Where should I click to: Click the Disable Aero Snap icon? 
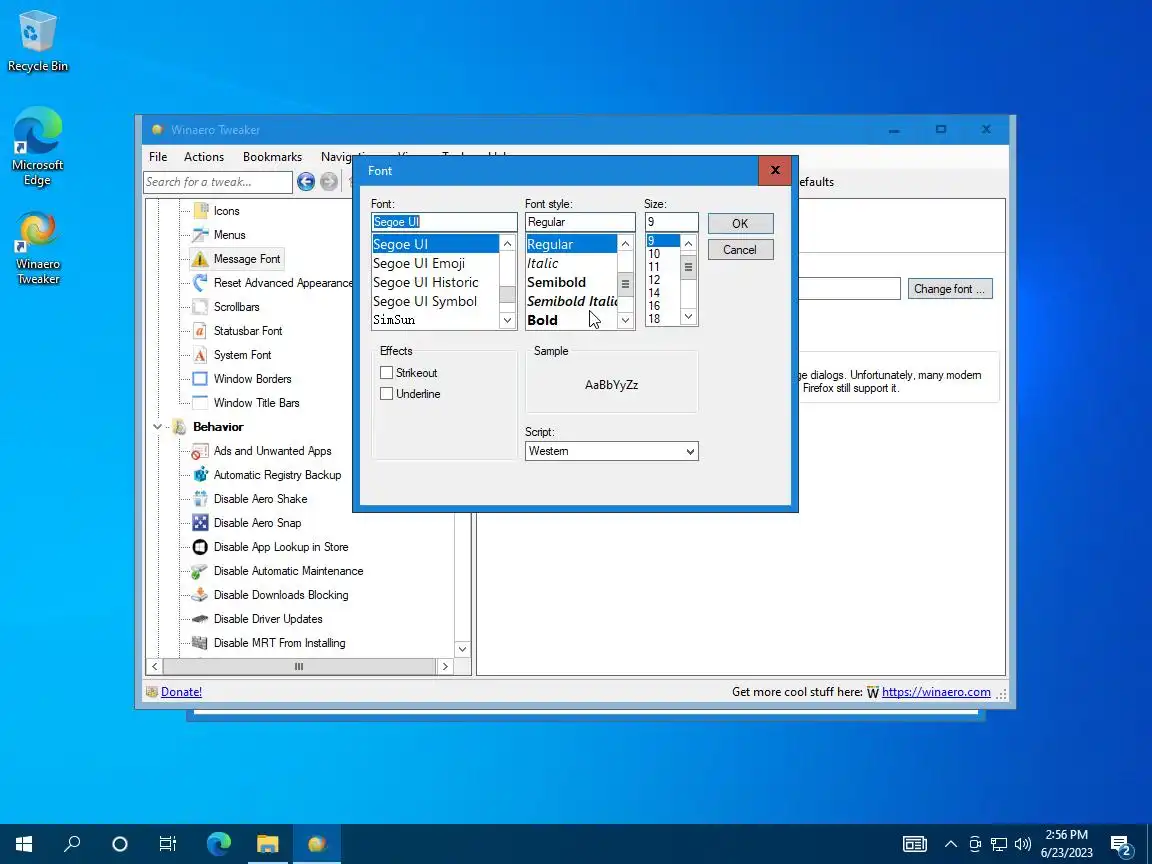pyautogui.click(x=200, y=523)
